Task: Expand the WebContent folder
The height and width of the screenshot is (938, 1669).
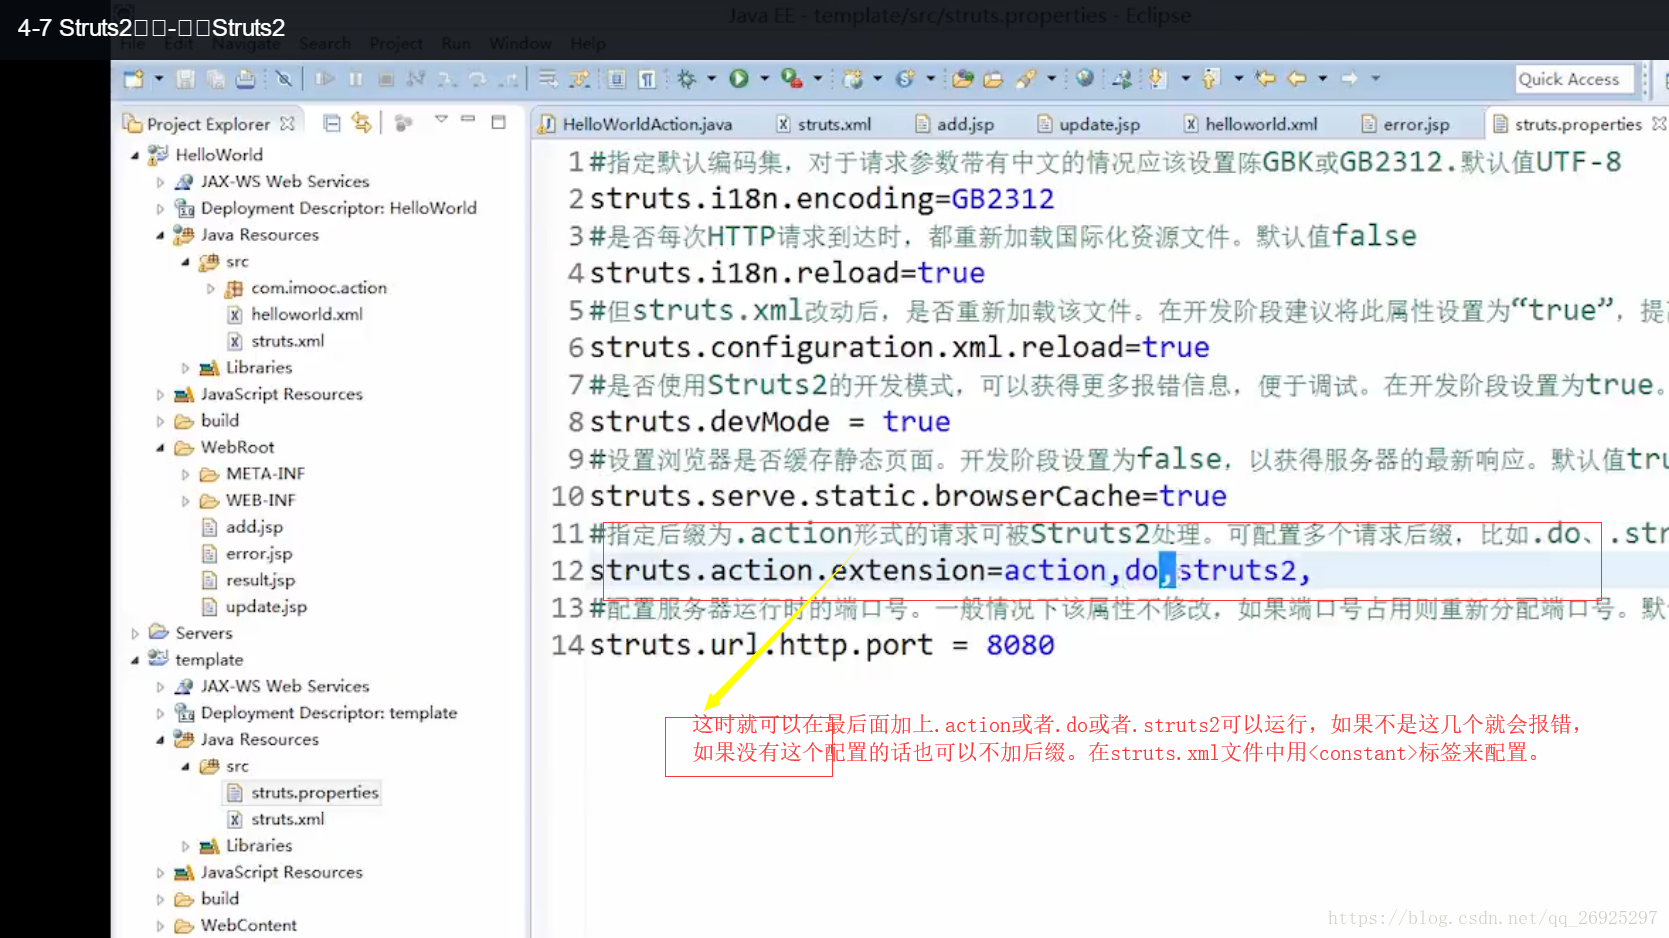Action: pos(160,926)
